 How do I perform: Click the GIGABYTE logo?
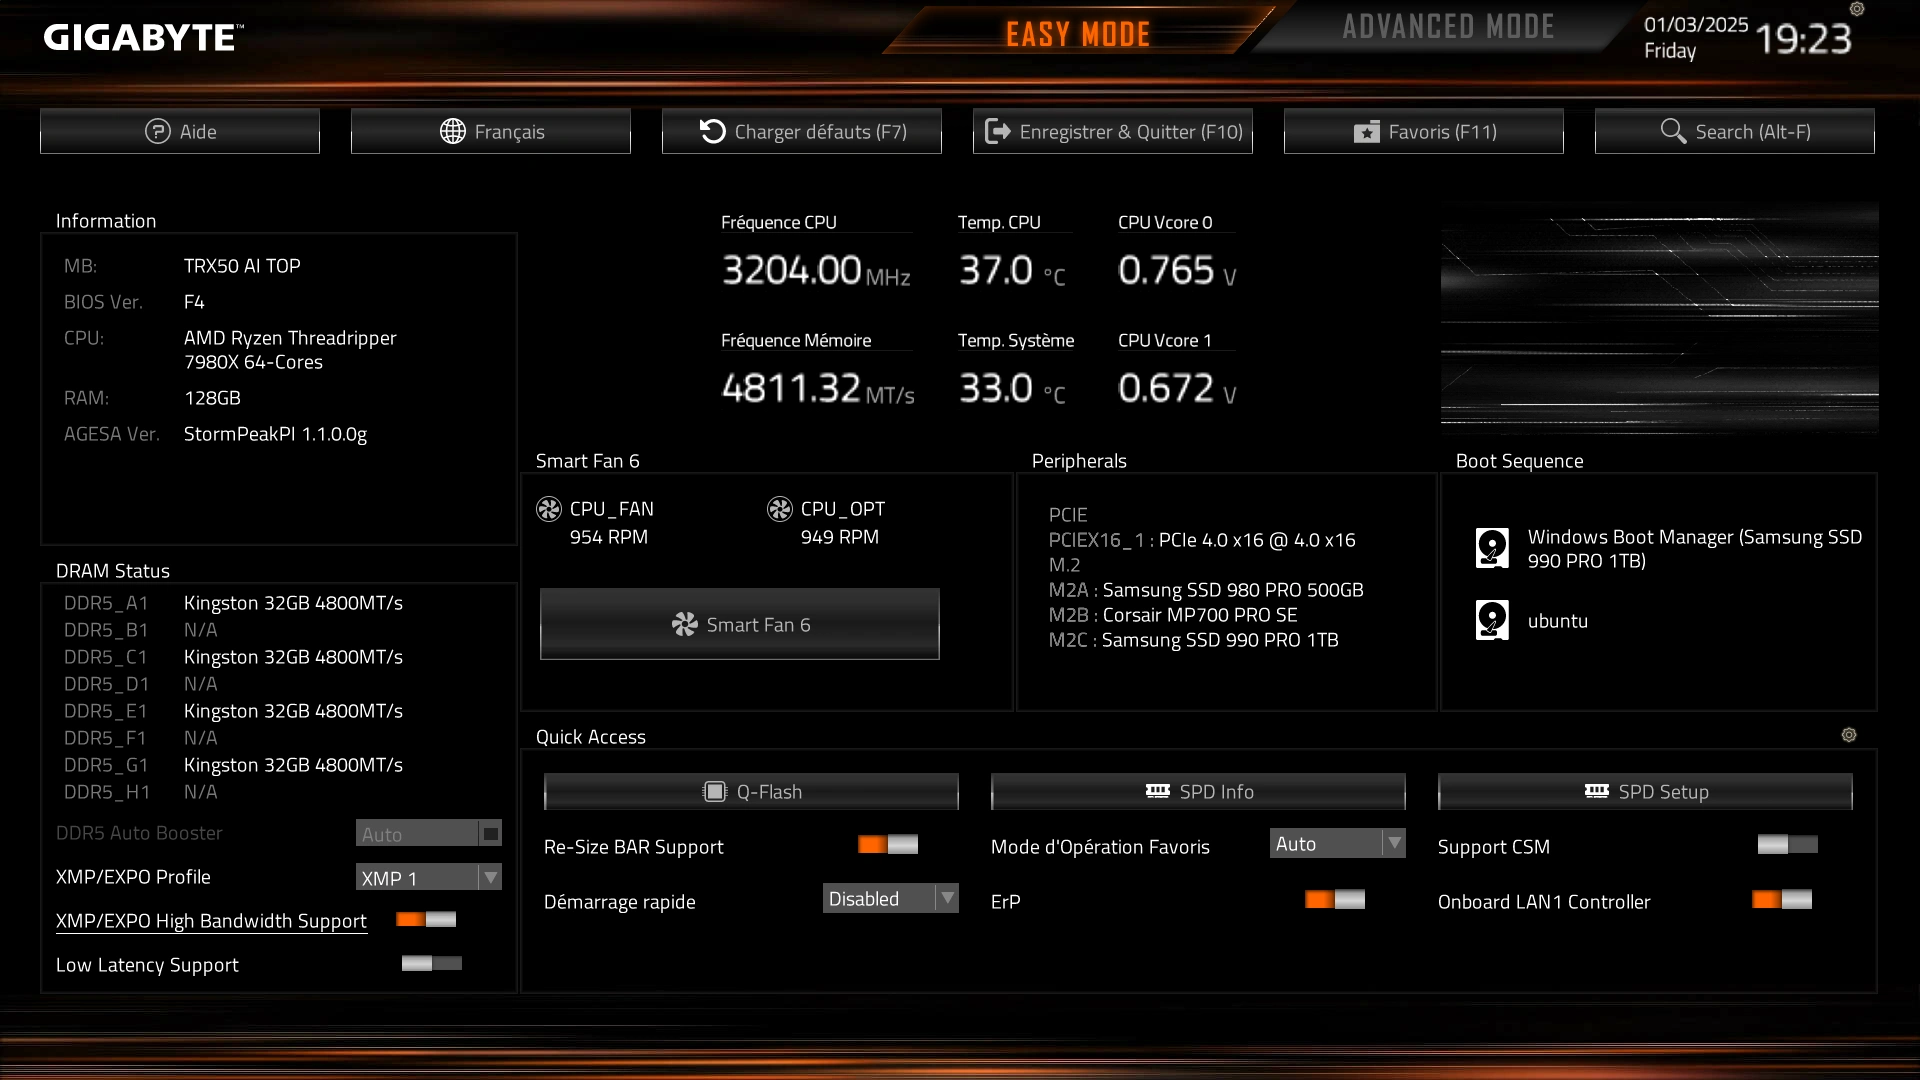pyautogui.click(x=143, y=38)
